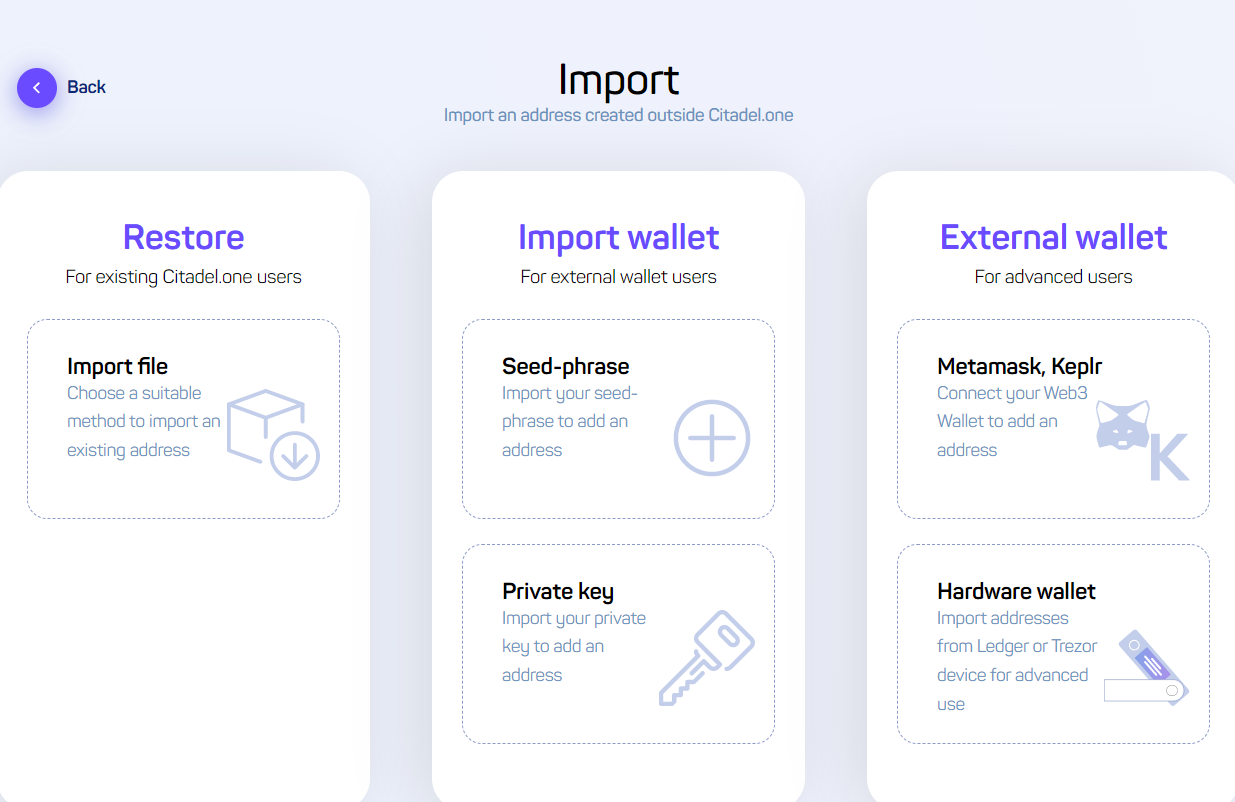1235x802 pixels.
Task: Click the Import wallet section heading
Action: [618, 237]
